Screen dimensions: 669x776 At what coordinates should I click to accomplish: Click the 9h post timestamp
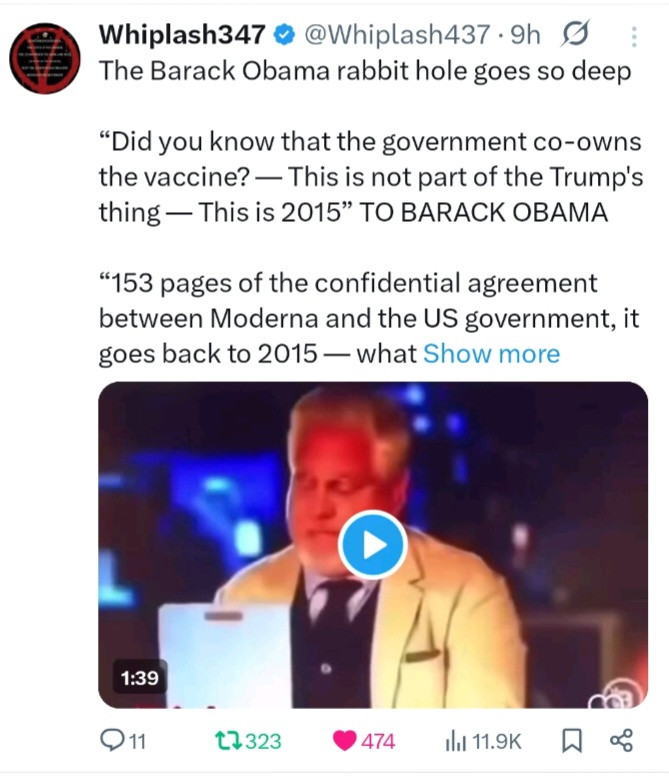[x=526, y=36]
